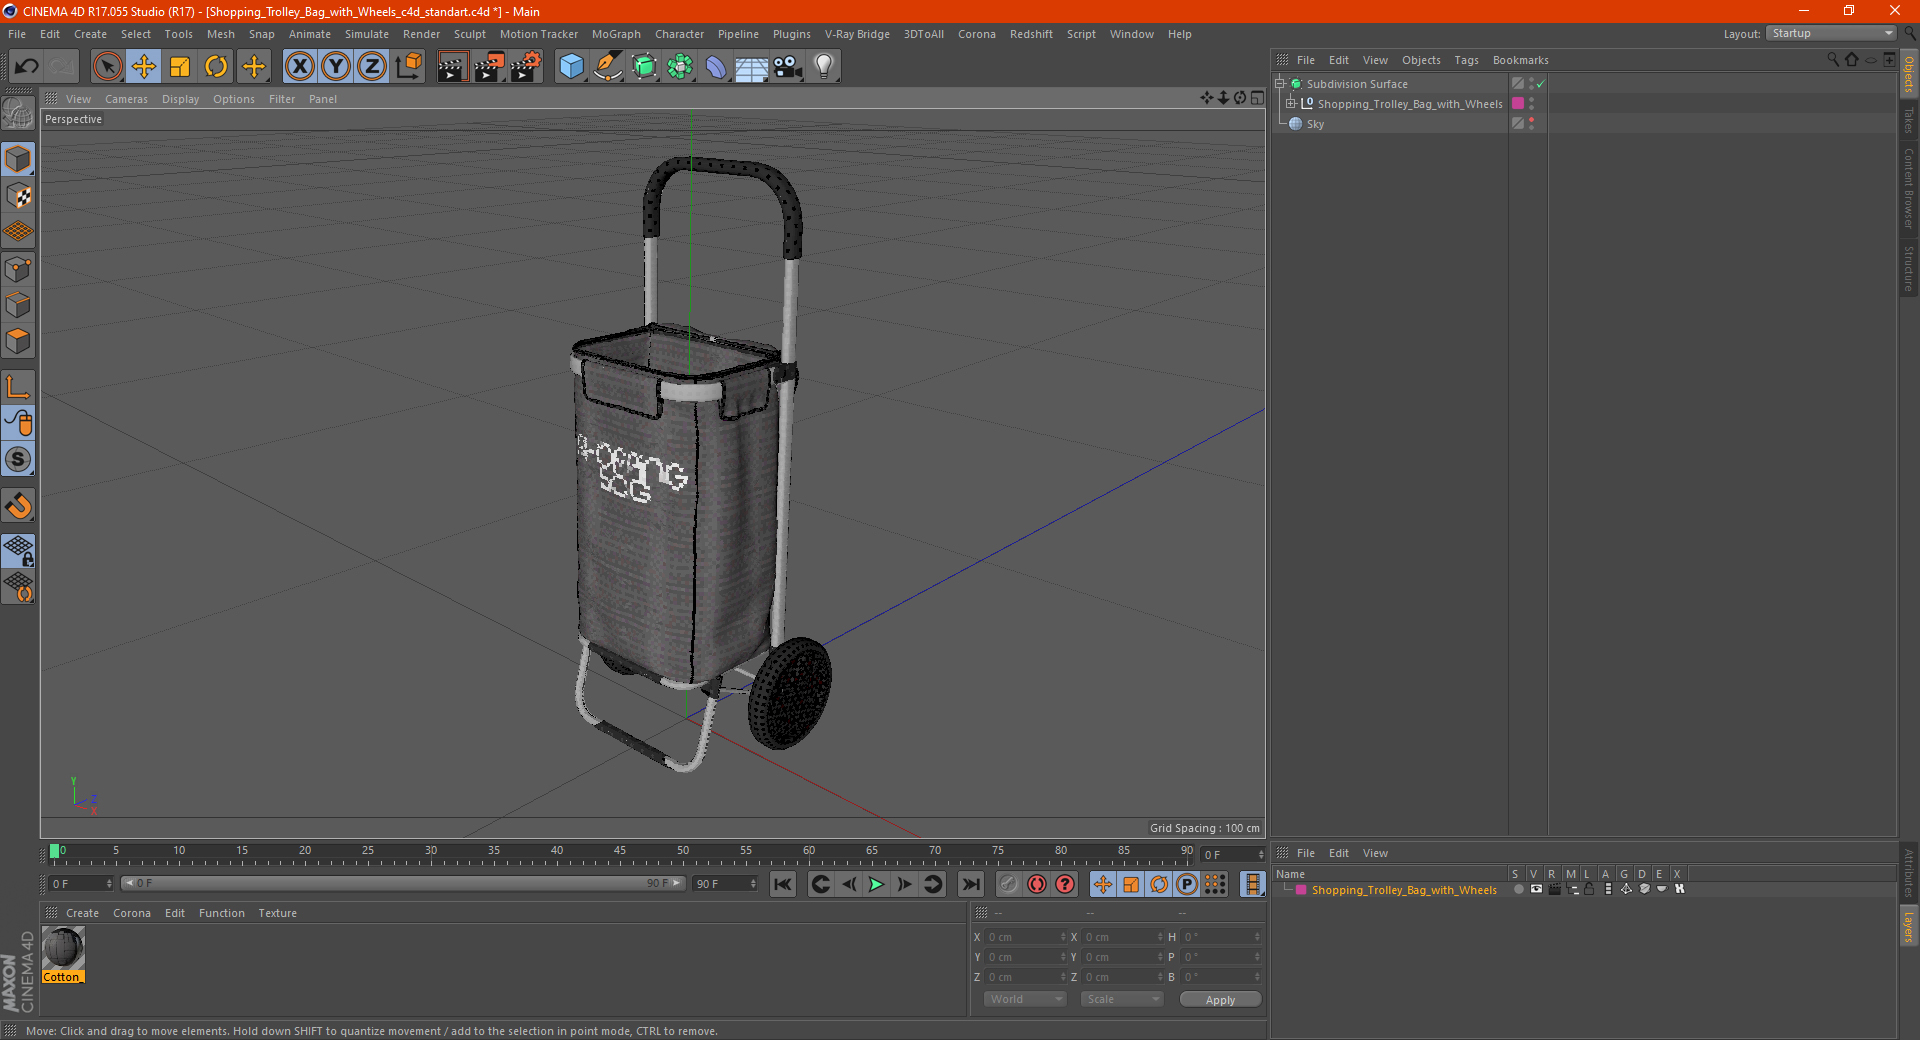The height and width of the screenshot is (1040, 1920).
Task: Open the Redshift menu
Action: click(1031, 34)
